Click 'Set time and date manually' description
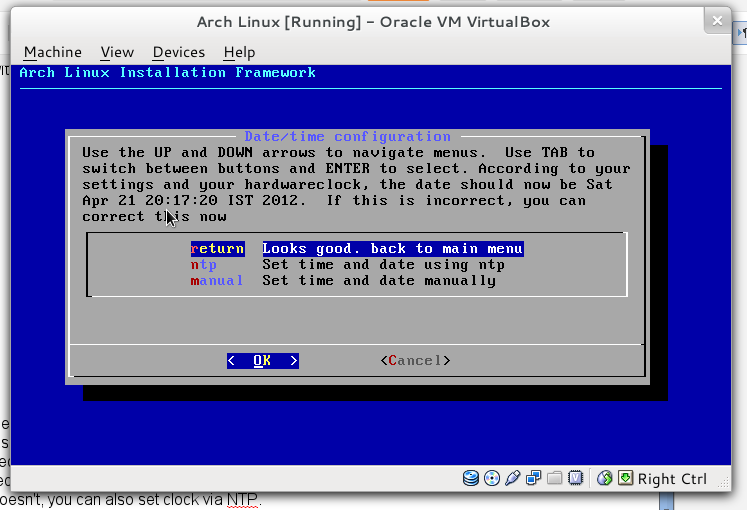The width and height of the screenshot is (747, 510). [379, 280]
